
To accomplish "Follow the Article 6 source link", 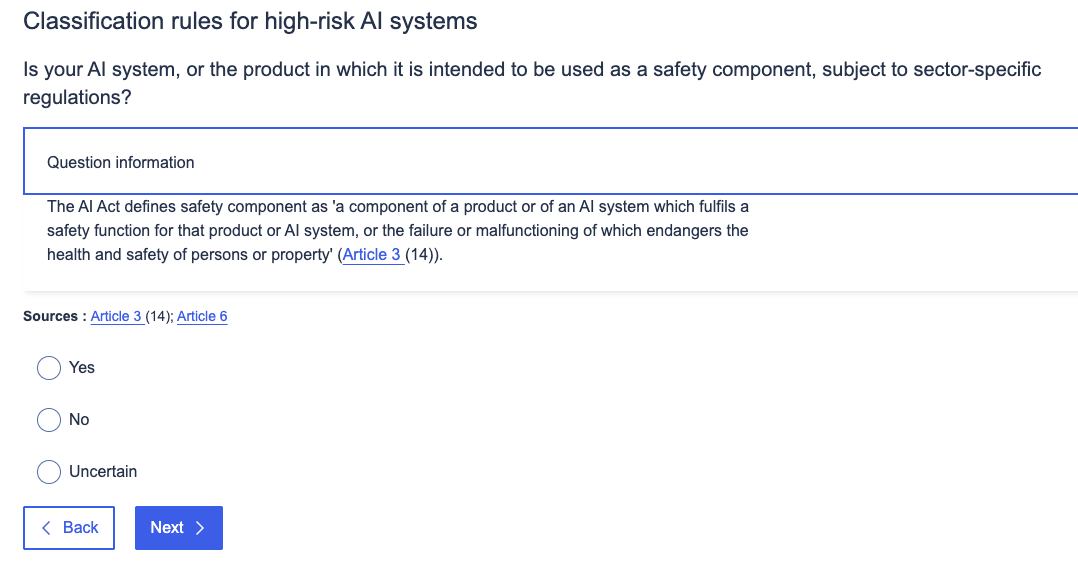I will [x=202, y=317].
